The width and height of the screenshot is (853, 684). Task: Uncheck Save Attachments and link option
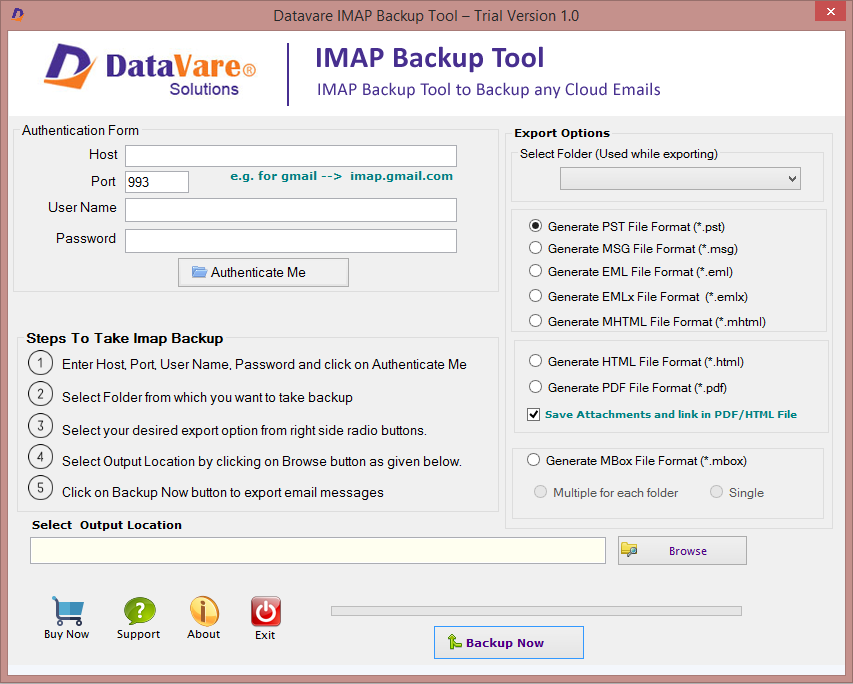tap(533, 413)
